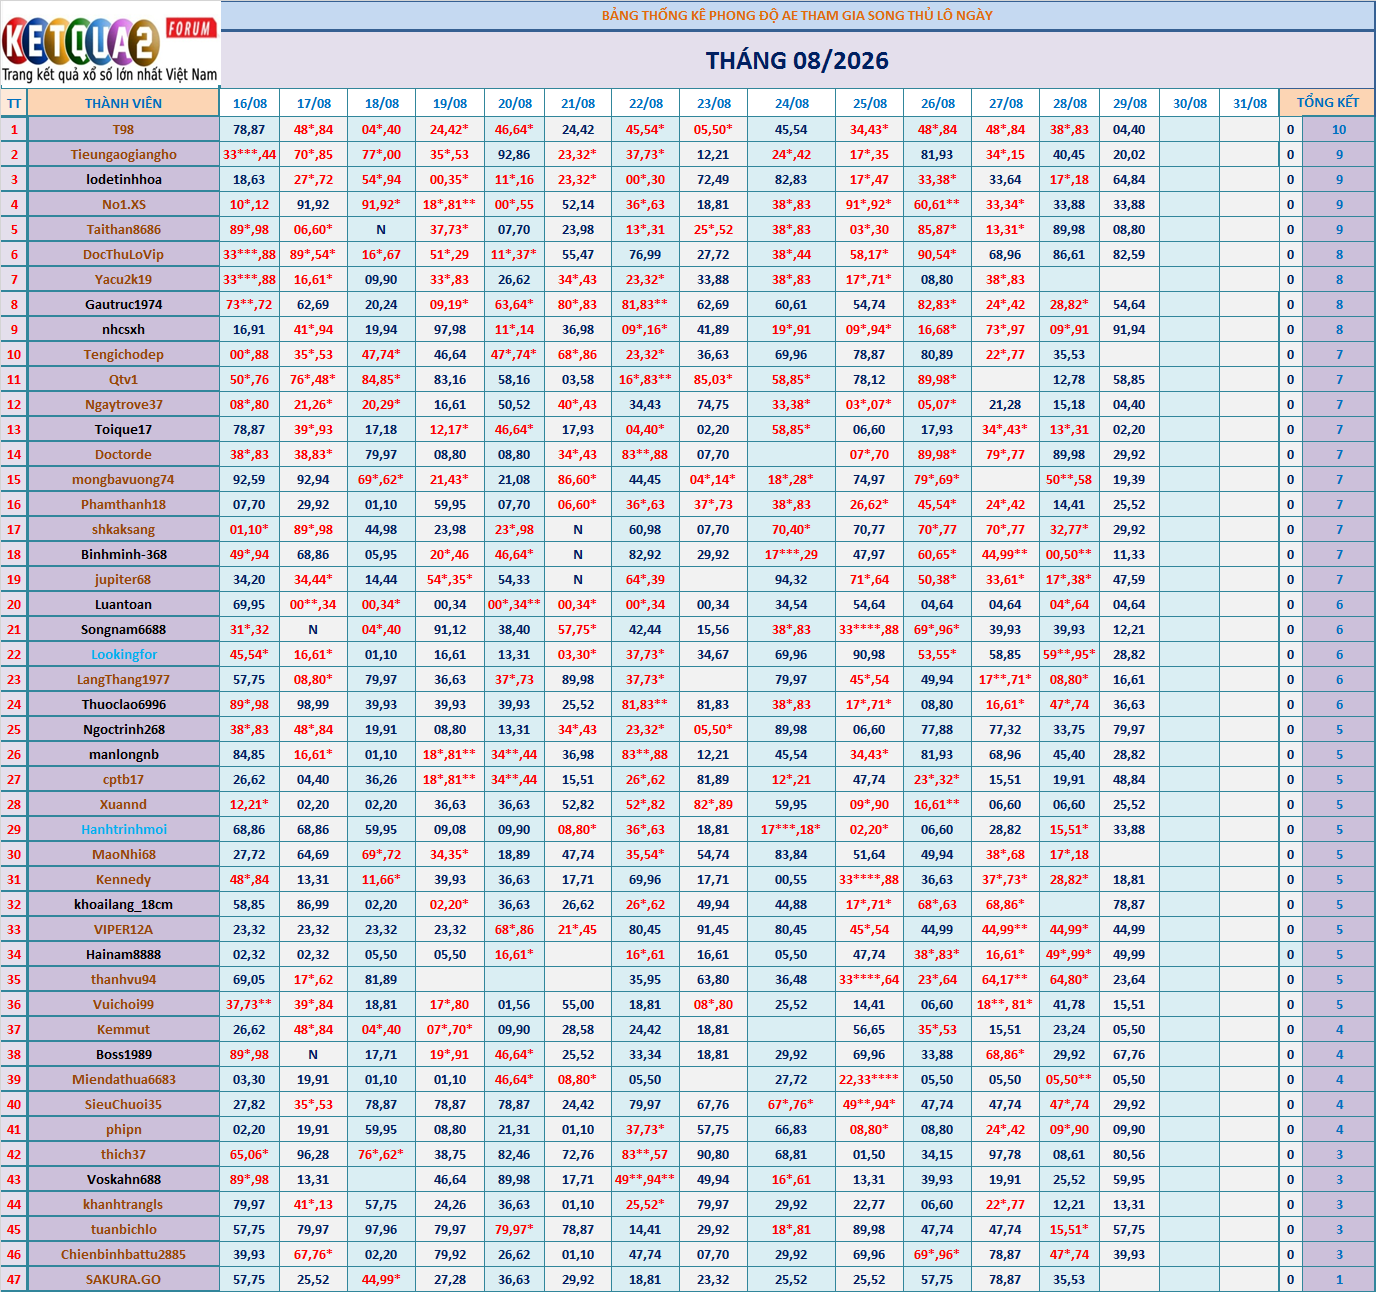Open Taithan8686 member row
Viewport: 1376px width, 1292px height.
123,229
